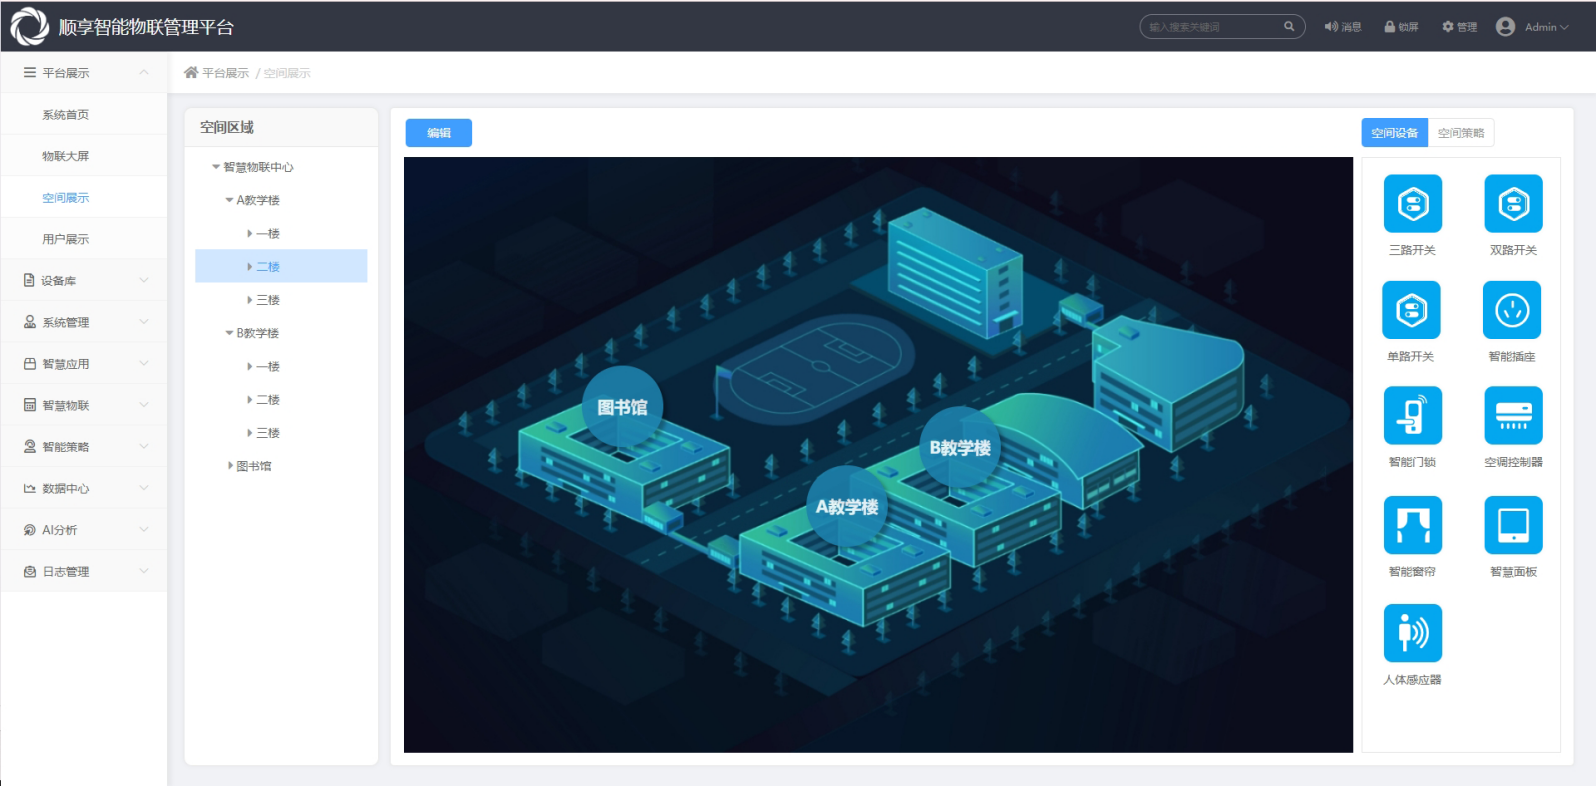Expand the 设备库 sidebar menu
This screenshot has width=1596, height=786.
coord(84,281)
